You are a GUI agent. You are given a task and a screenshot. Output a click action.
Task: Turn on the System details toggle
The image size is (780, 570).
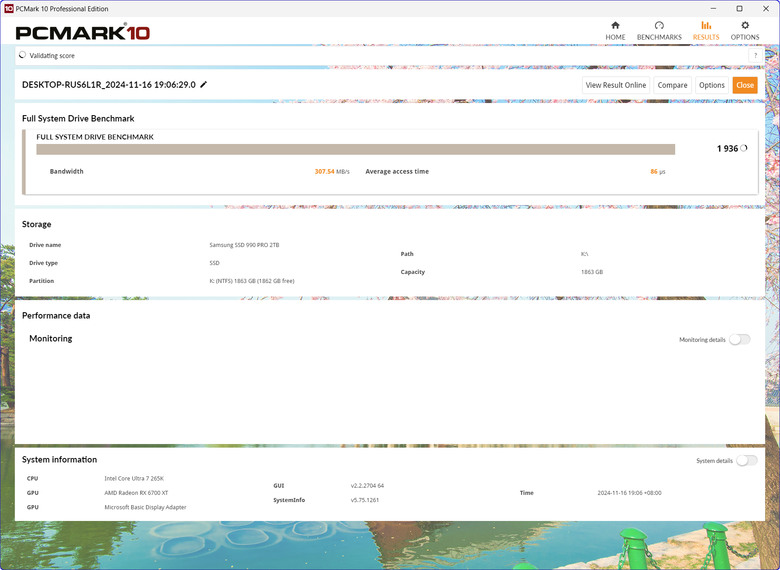(x=747, y=461)
